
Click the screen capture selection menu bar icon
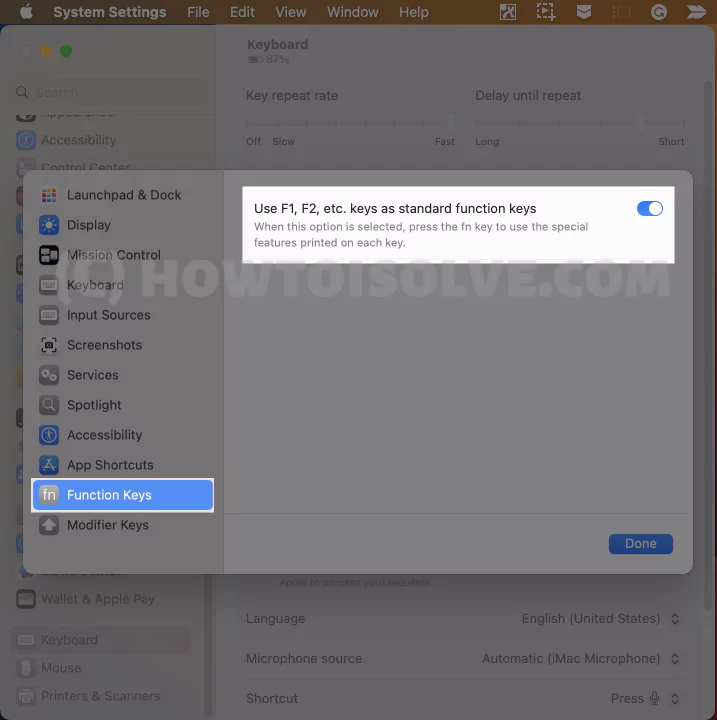point(546,12)
